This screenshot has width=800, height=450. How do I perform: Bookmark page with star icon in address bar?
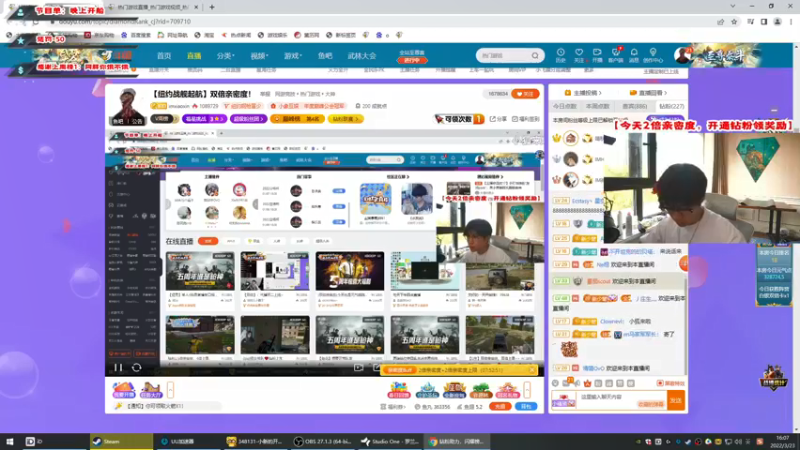coord(734,22)
